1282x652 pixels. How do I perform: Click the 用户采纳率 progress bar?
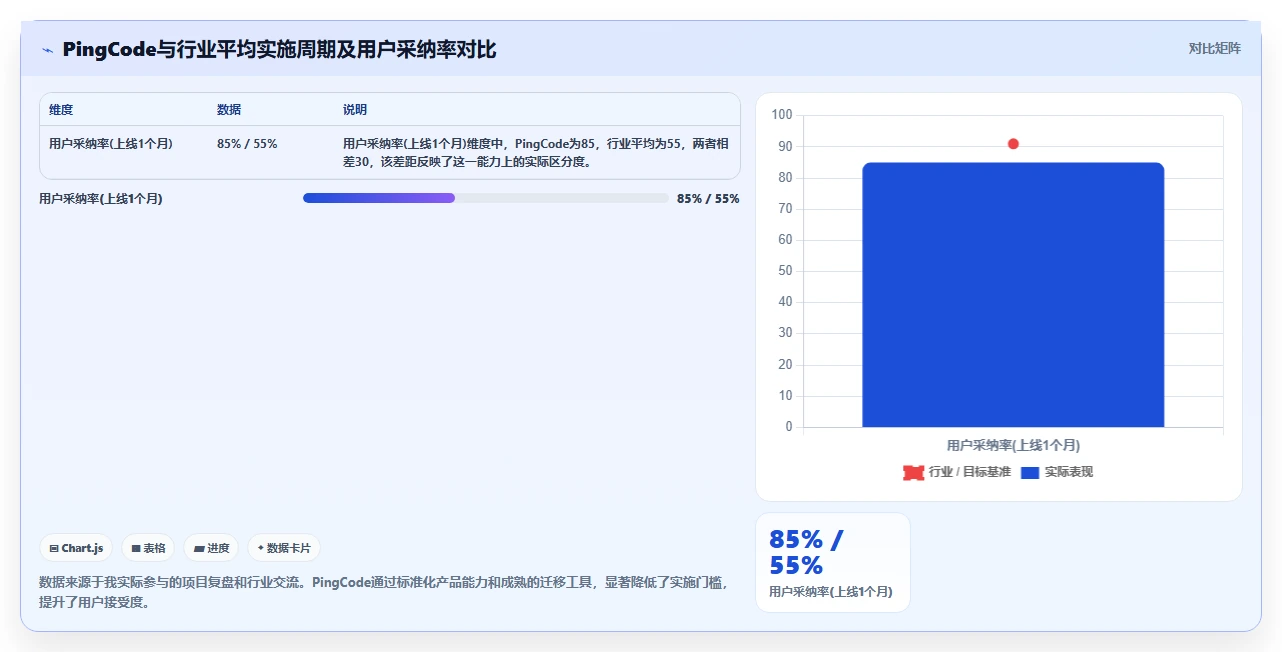(x=486, y=198)
